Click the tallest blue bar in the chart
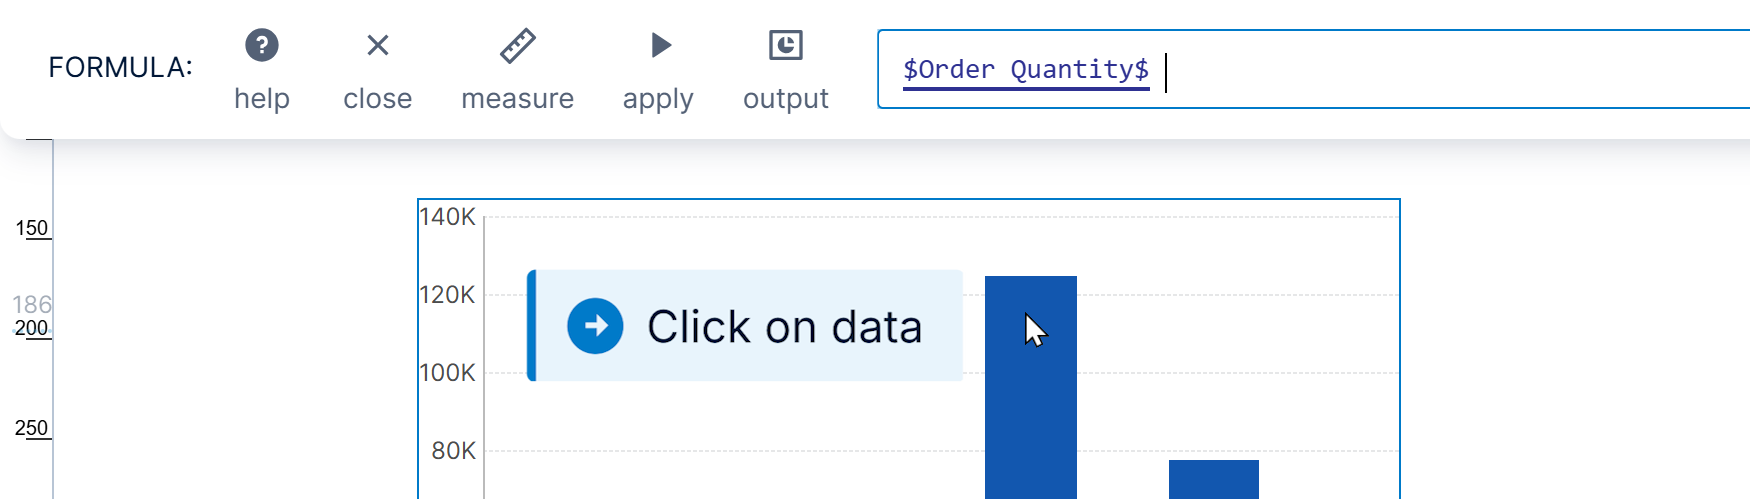Viewport: 1750px width, 499px height. click(x=1030, y=400)
